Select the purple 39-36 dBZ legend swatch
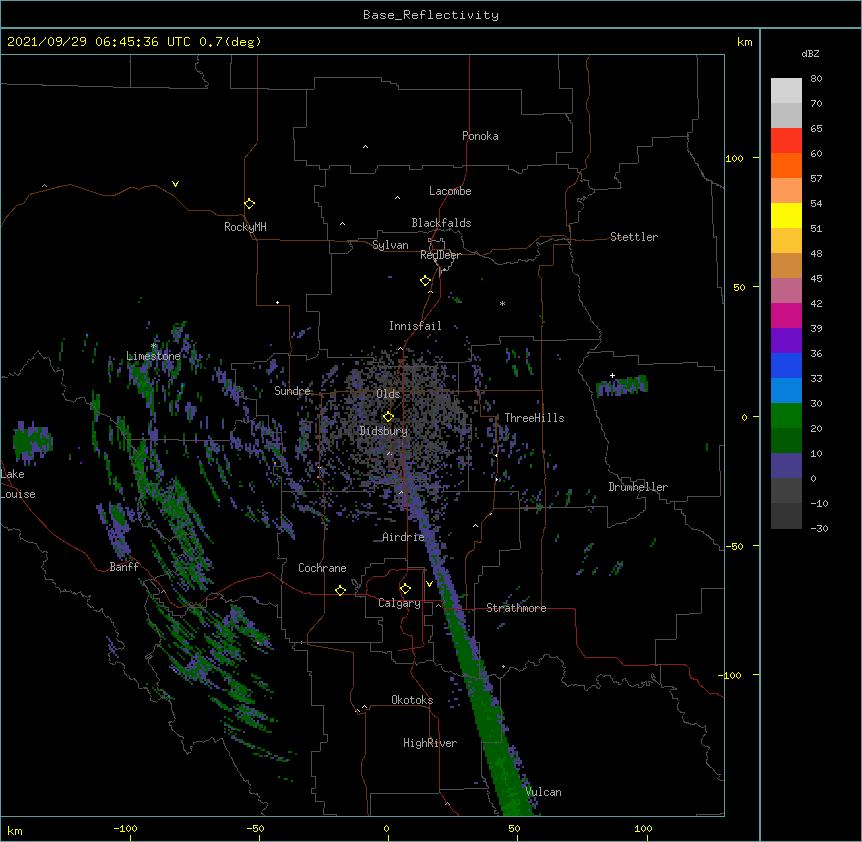 tap(786, 340)
